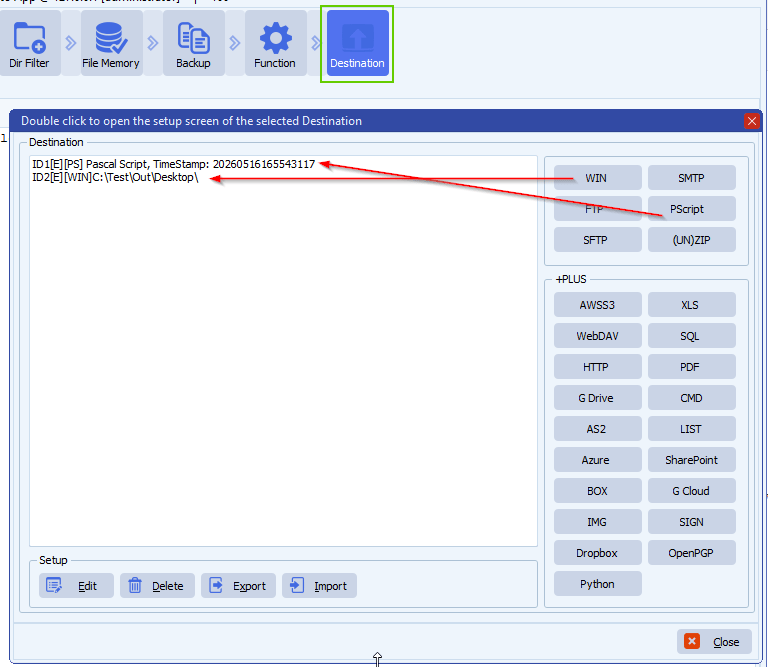Open the Function gear step

click(275, 44)
